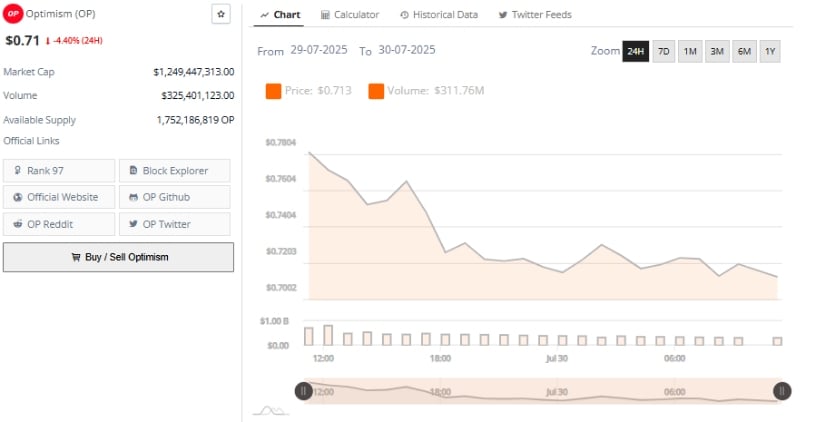
Task: Click the Available Supply value 1,752,186,819 OP
Action: pos(195,120)
